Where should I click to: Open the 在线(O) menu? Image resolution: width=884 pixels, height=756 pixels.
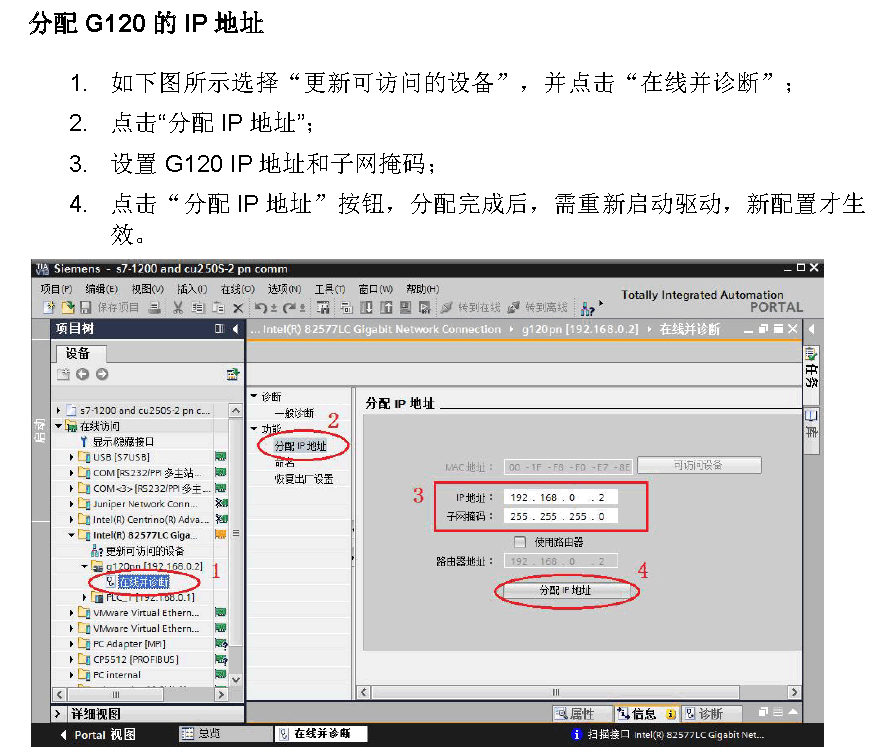pyautogui.click(x=237, y=289)
